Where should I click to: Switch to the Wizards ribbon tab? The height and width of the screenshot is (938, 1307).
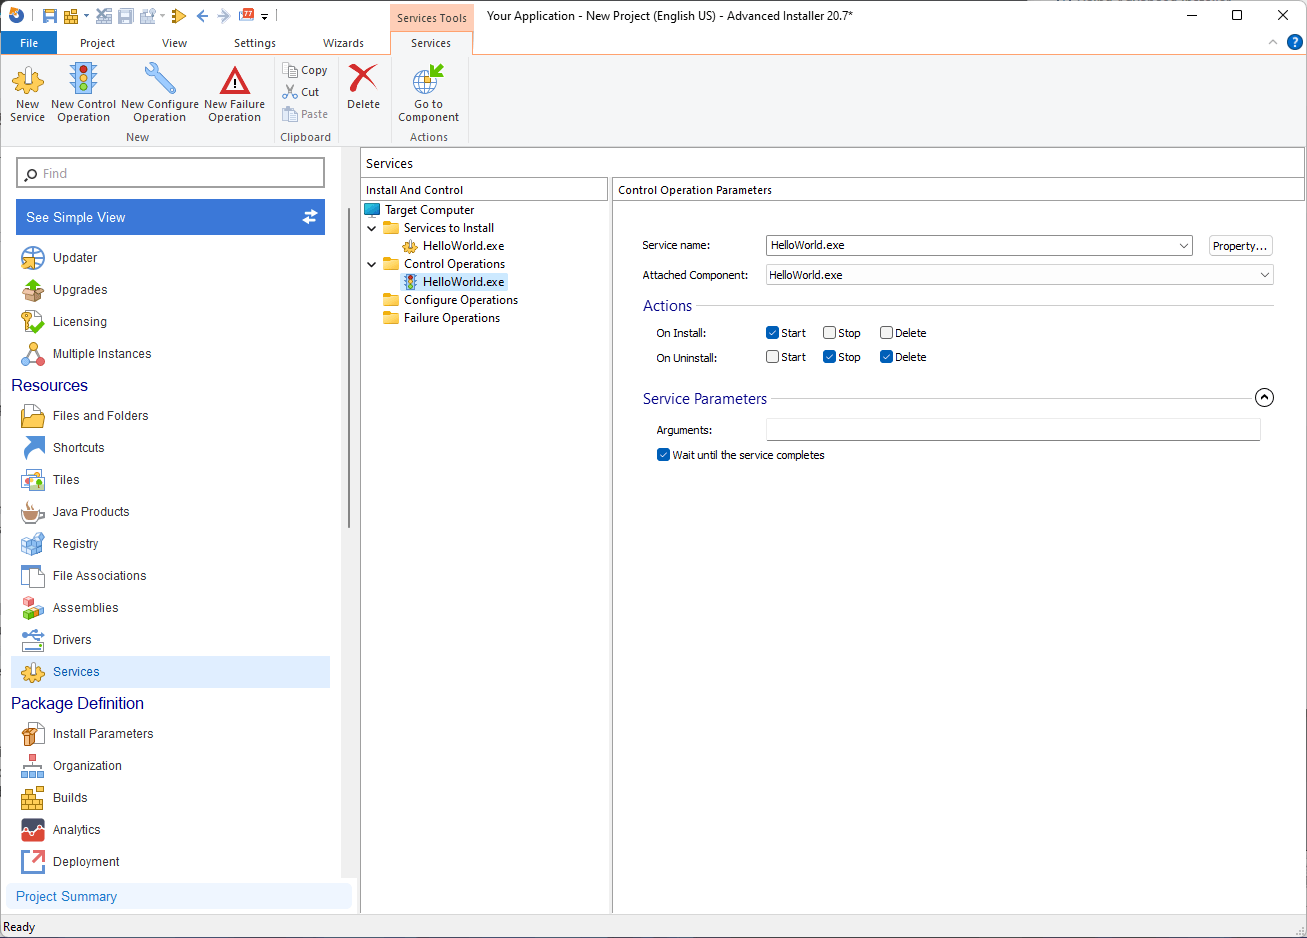[343, 43]
